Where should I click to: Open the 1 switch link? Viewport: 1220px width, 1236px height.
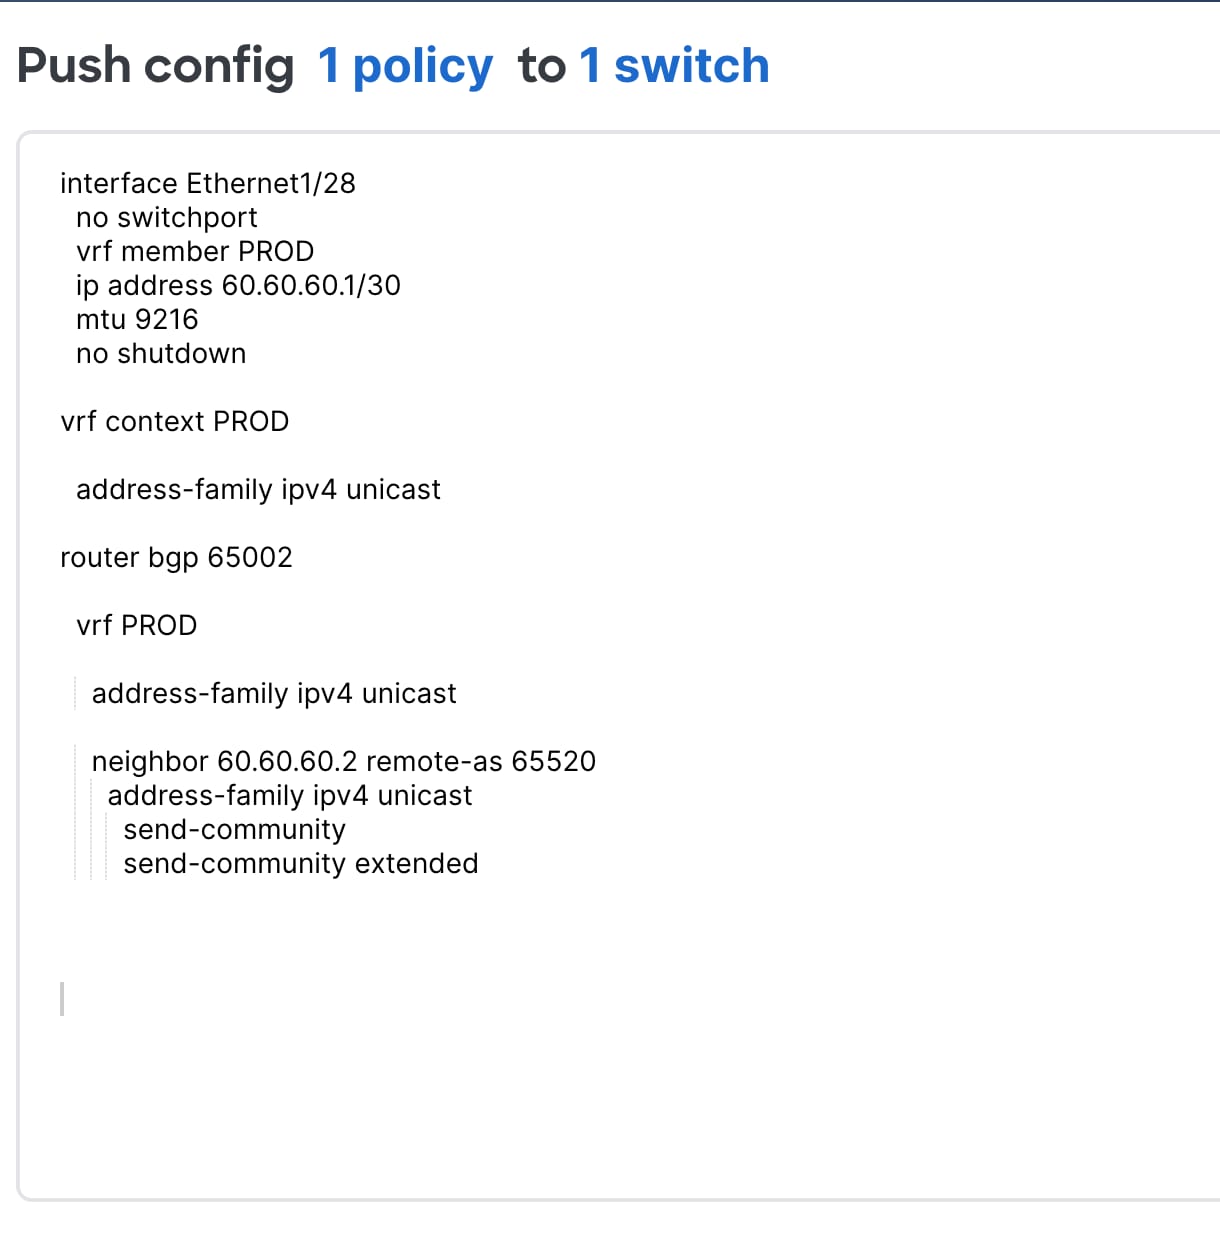coord(675,66)
